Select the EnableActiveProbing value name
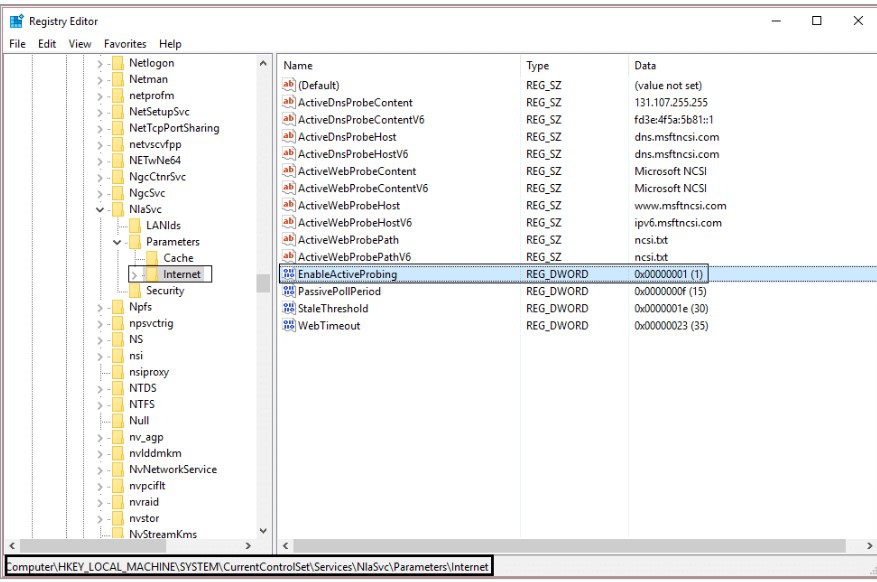This screenshot has width=877, height=582. tap(347, 274)
